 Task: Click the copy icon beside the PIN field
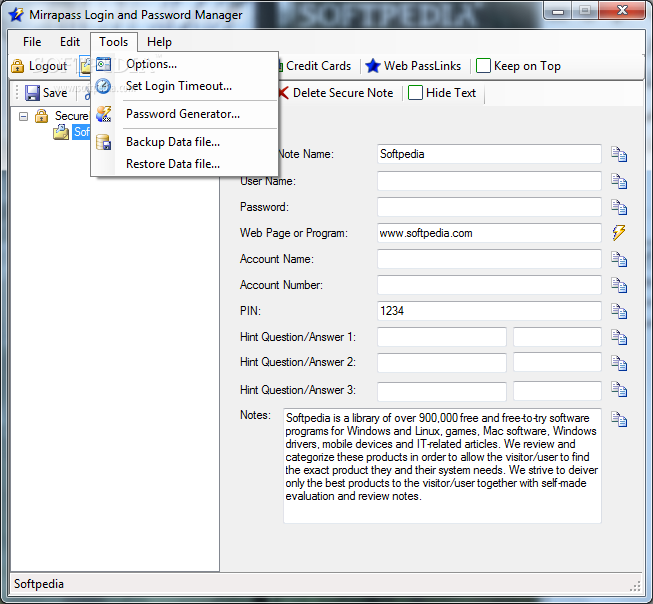click(x=619, y=311)
